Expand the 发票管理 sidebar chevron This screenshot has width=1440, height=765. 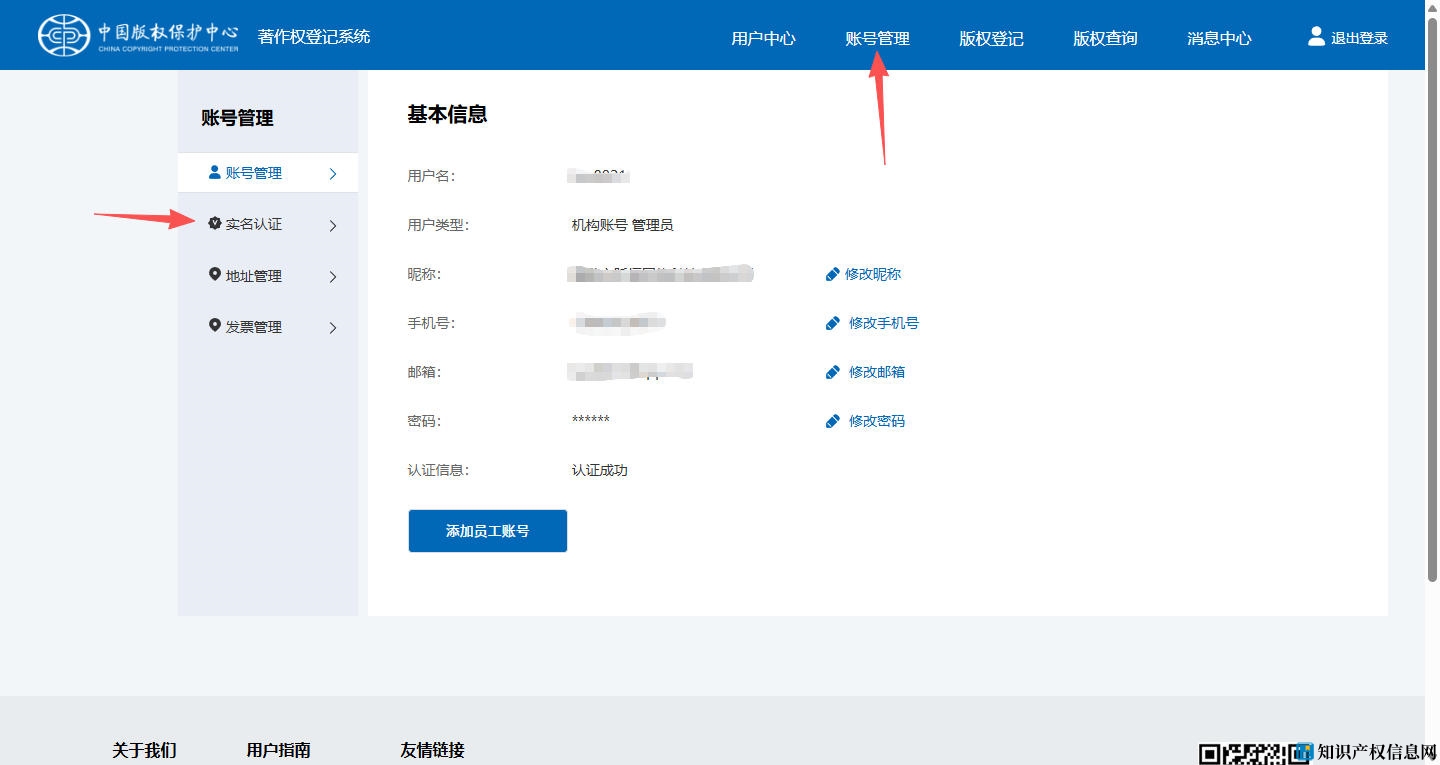333,328
